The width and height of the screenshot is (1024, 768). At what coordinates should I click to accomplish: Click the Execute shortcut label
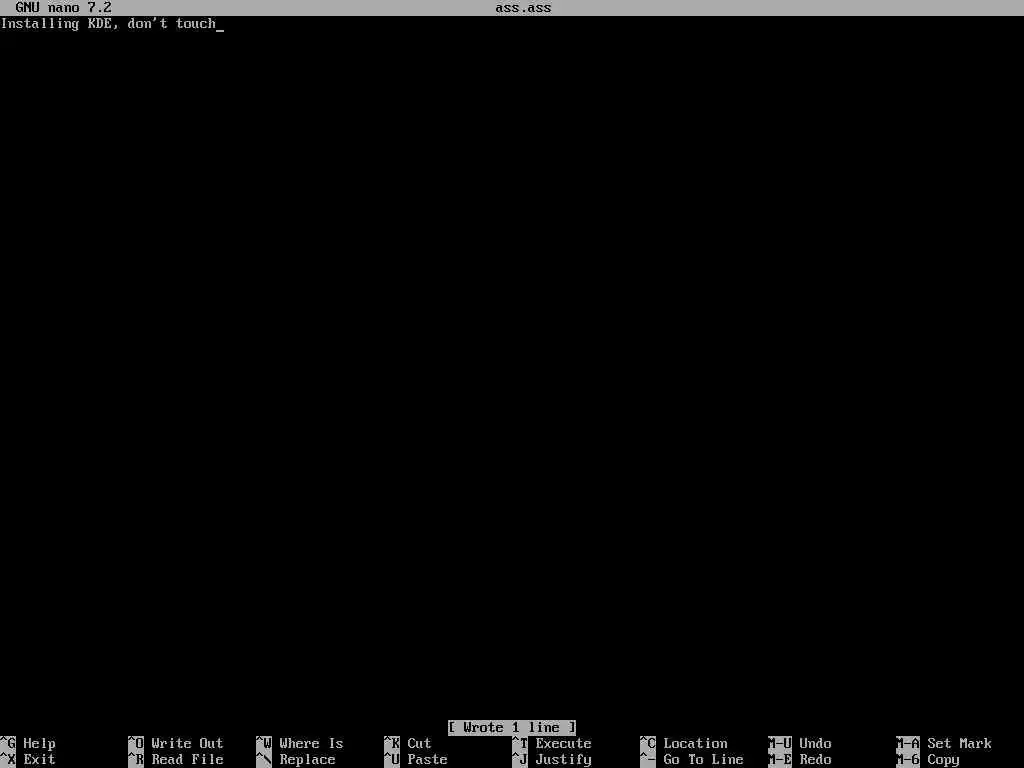click(564, 743)
